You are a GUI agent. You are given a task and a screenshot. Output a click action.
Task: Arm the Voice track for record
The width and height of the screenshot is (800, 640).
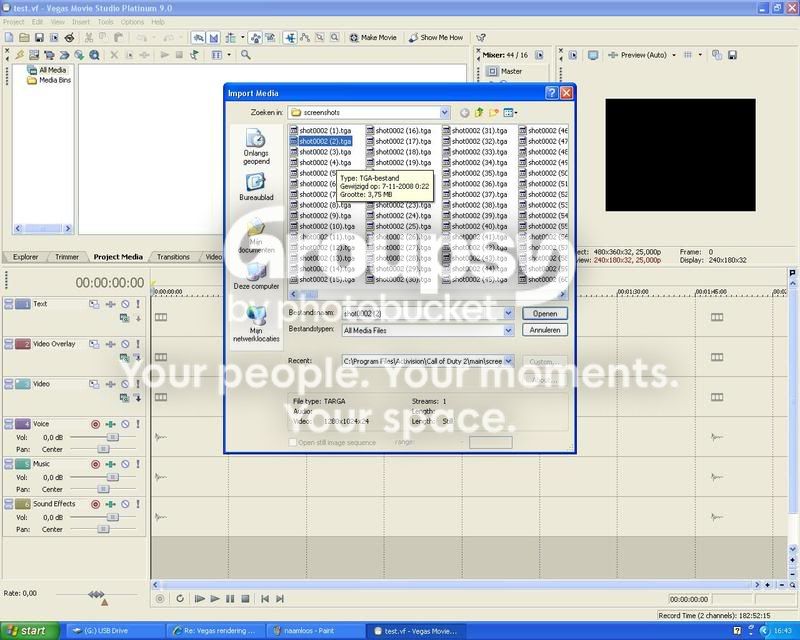pyautogui.click(x=95, y=424)
